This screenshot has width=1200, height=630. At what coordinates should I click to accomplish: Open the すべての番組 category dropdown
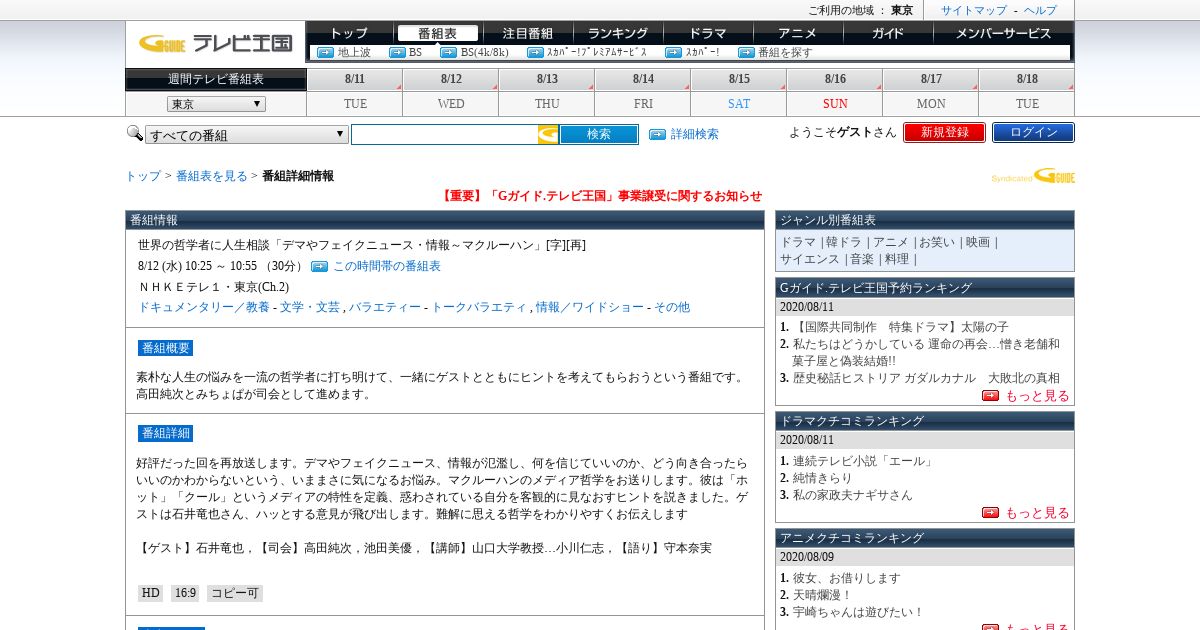(x=247, y=134)
